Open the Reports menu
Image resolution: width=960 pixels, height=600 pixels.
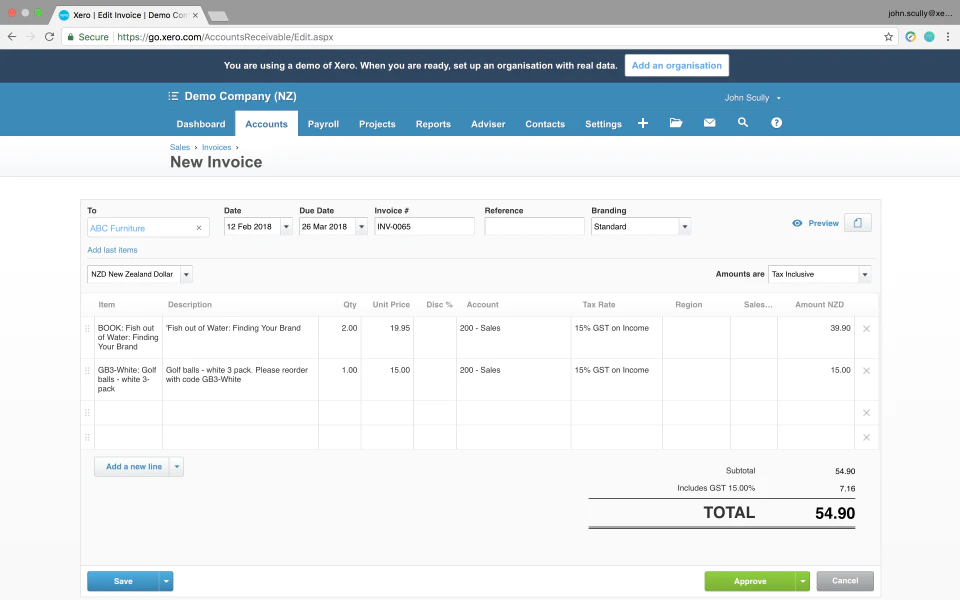[x=433, y=124]
